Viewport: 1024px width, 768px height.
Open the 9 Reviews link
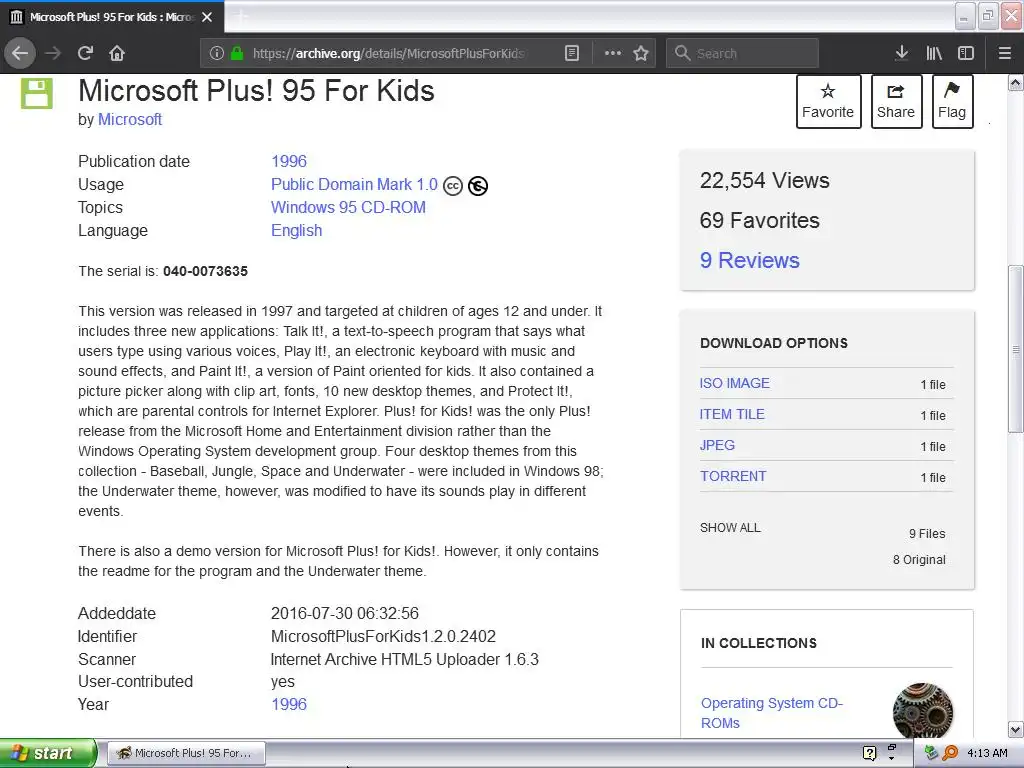(x=750, y=261)
